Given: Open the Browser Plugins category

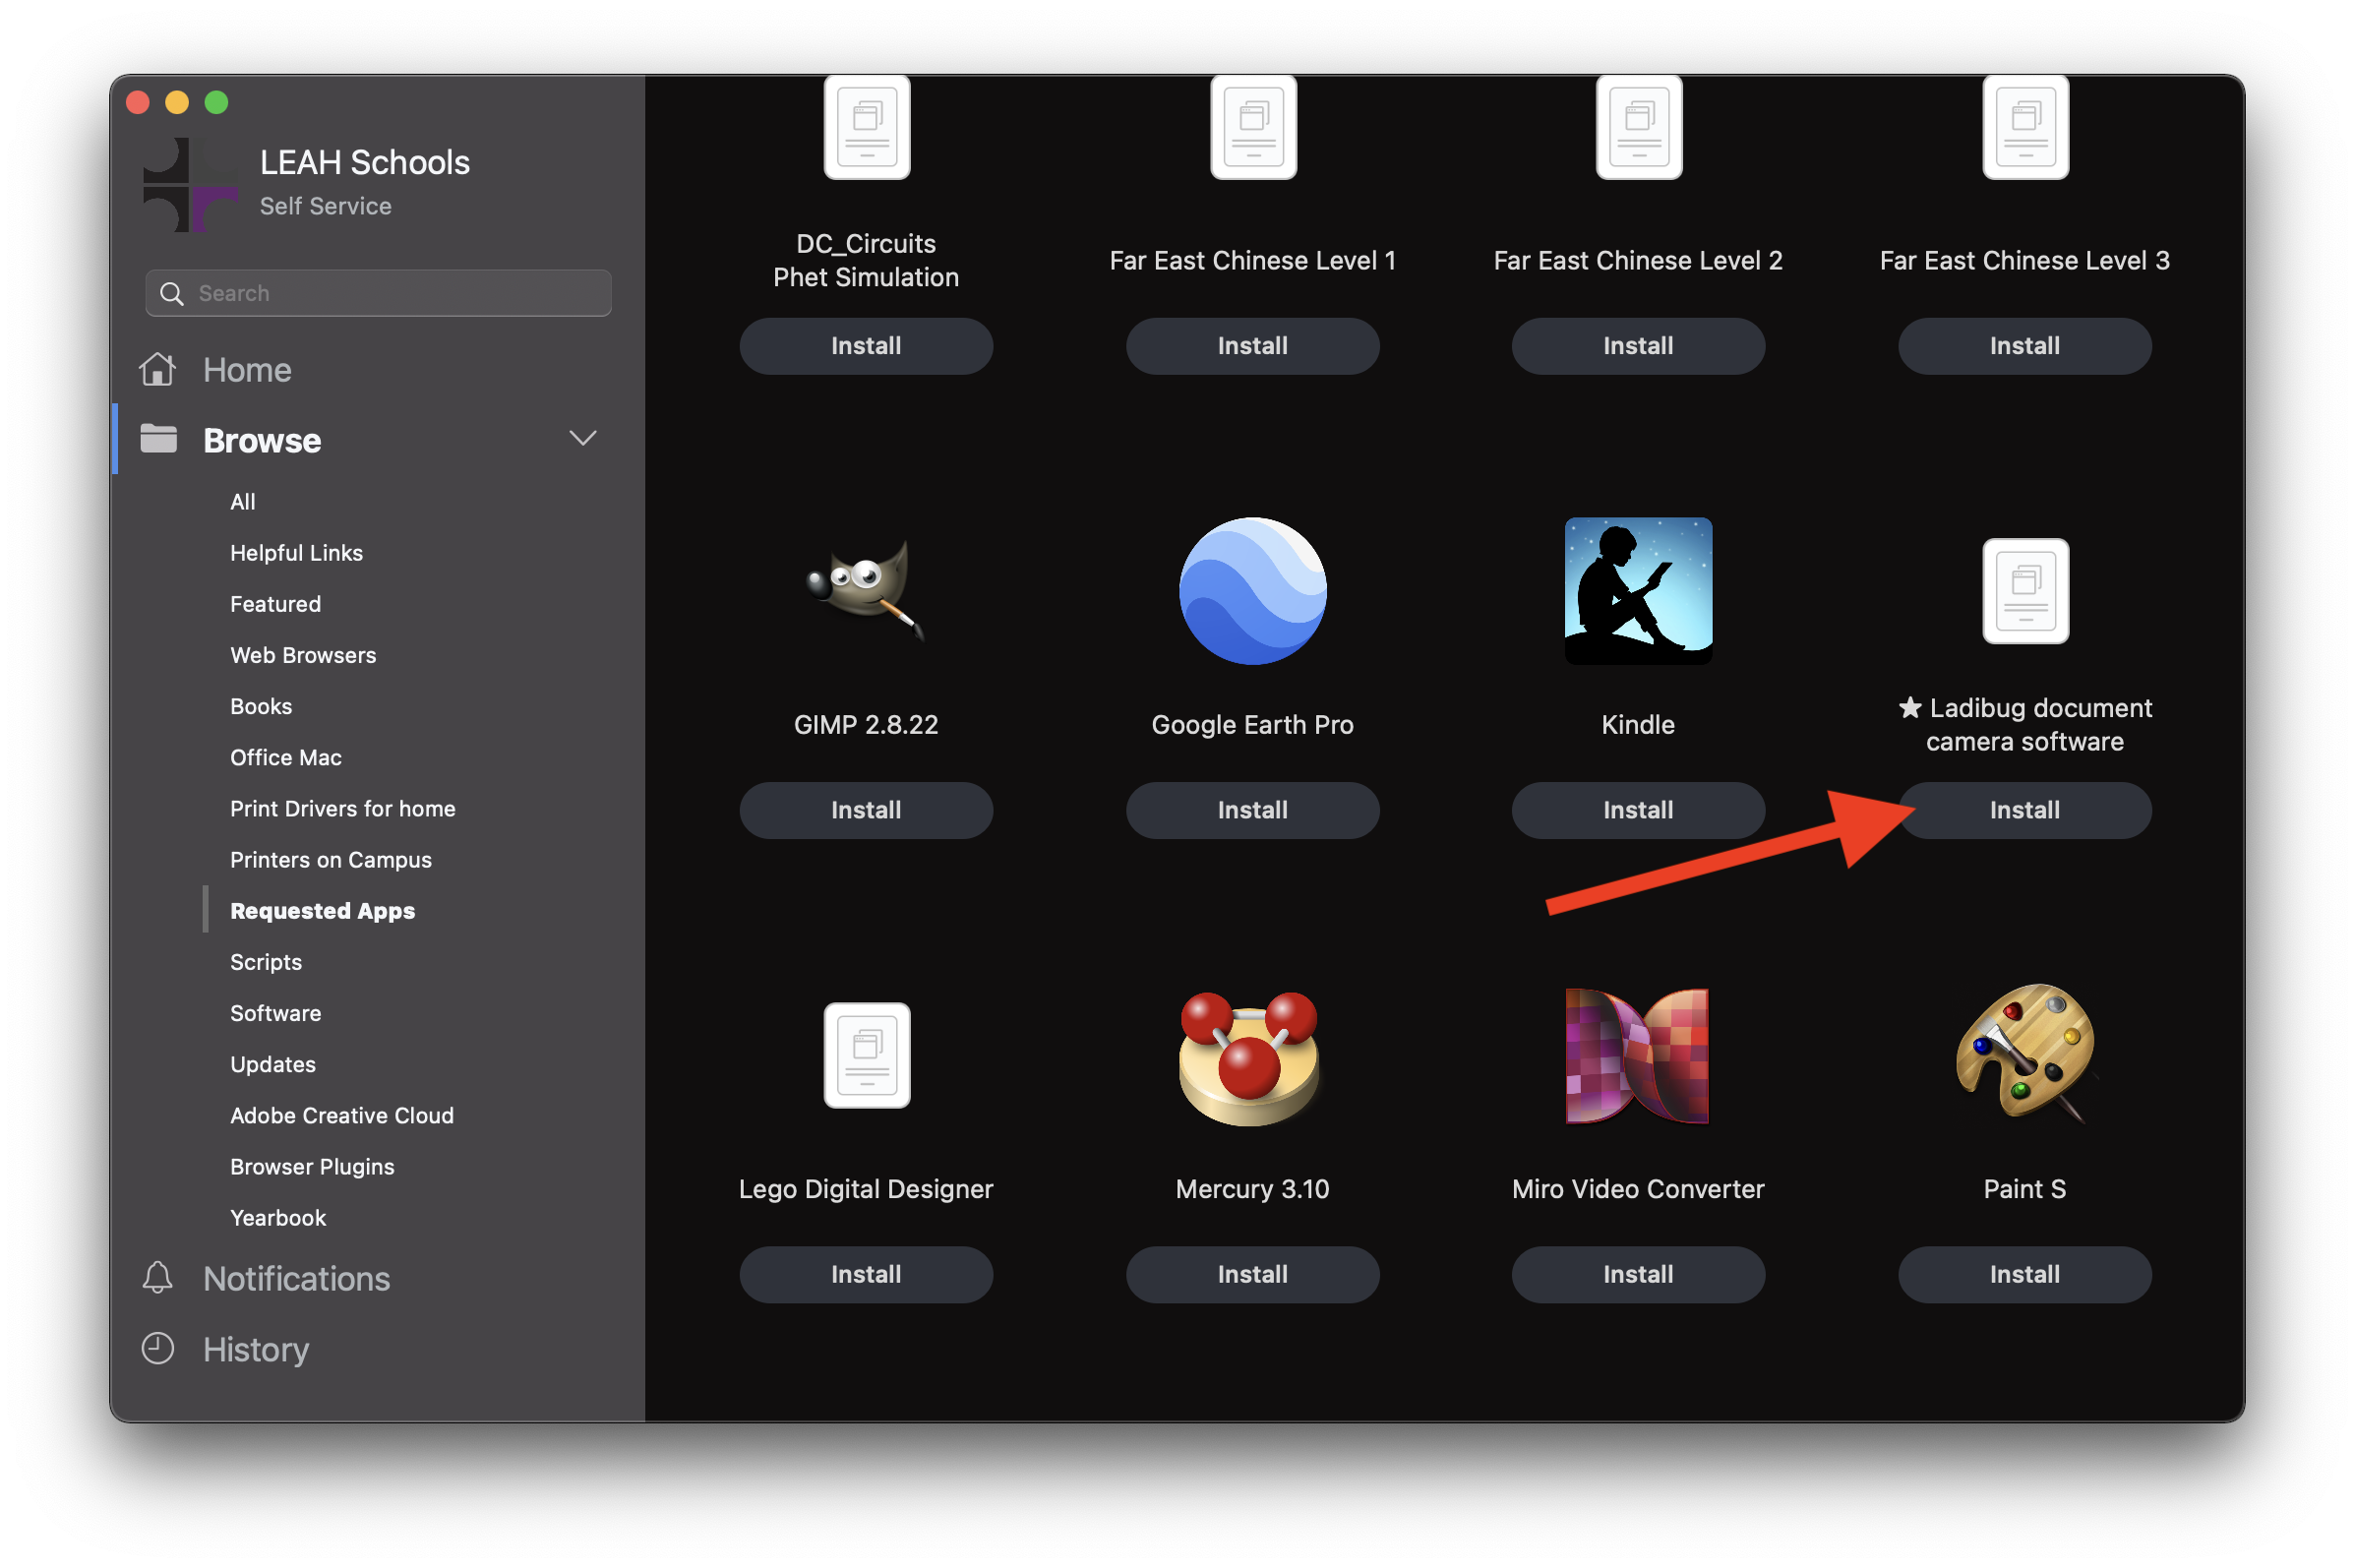Looking at the screenshot, I should [312, 1166].
